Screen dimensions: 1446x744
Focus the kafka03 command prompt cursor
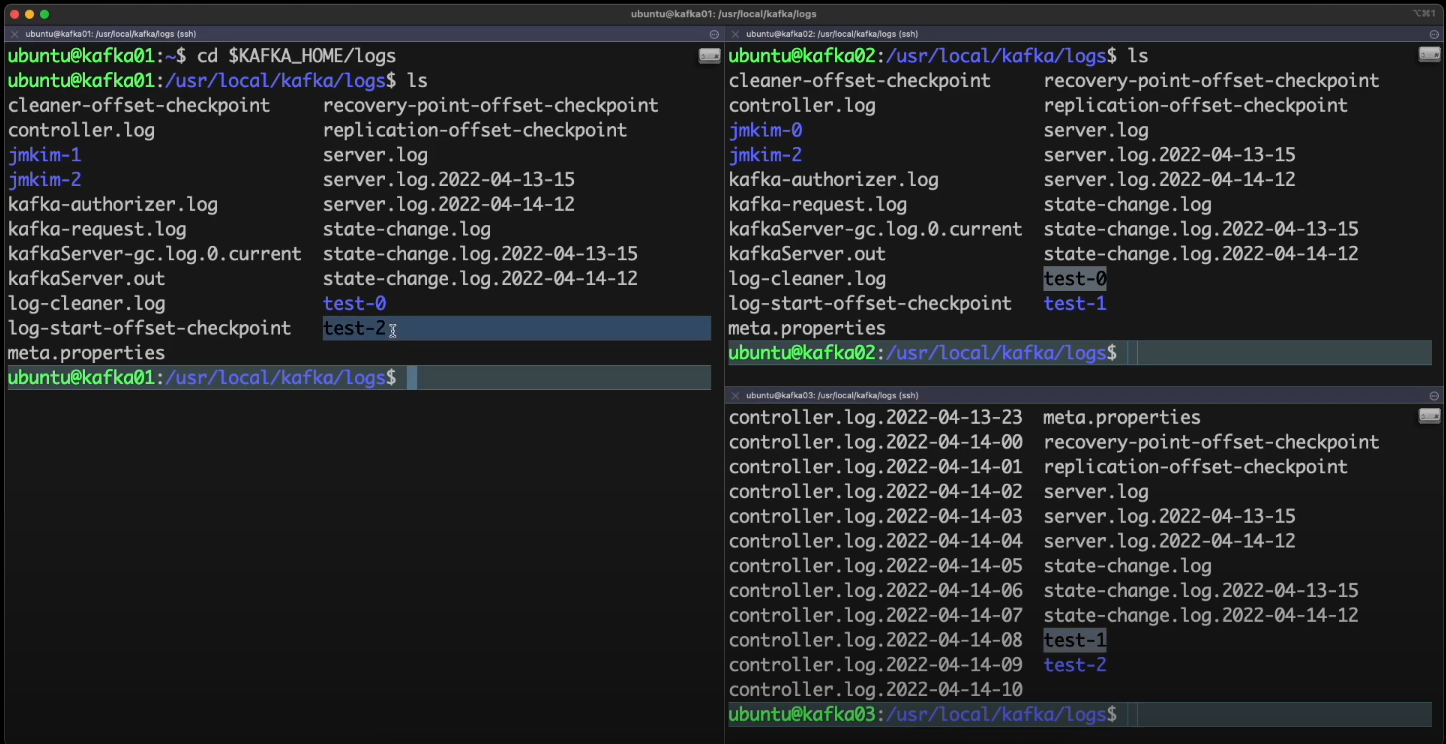(1132, 714)
